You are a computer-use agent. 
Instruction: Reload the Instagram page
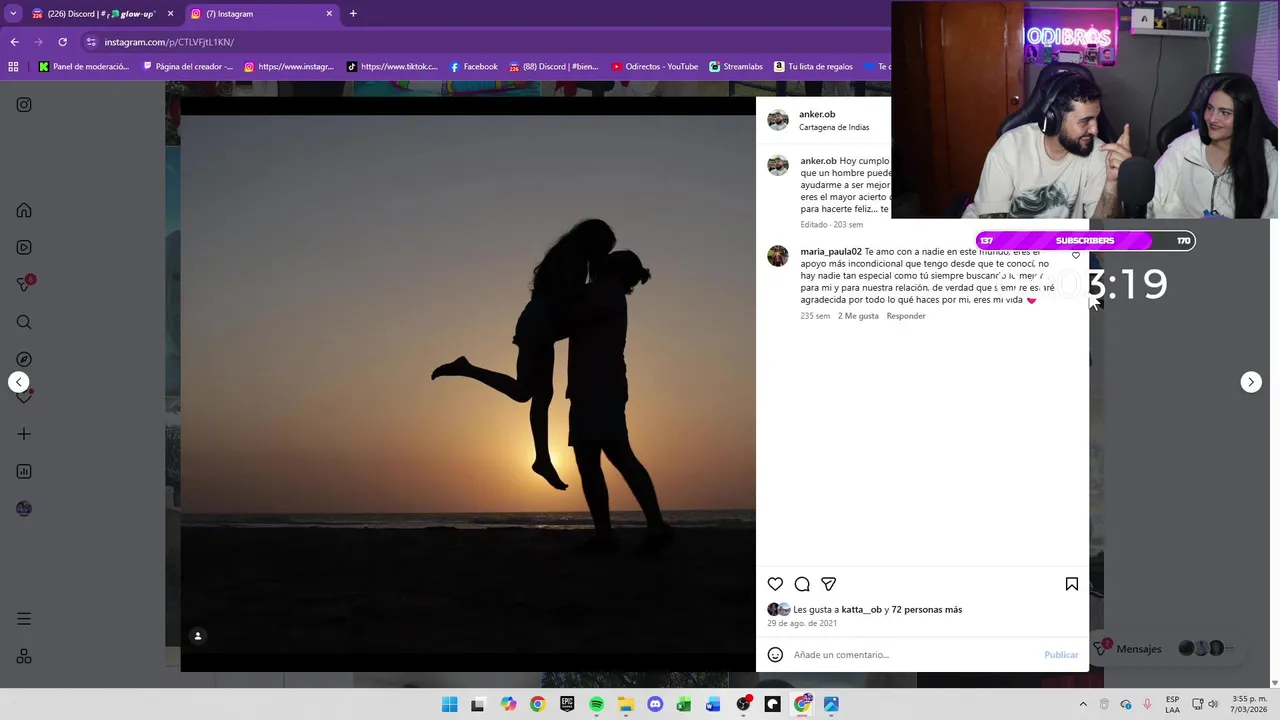[62, 42]
